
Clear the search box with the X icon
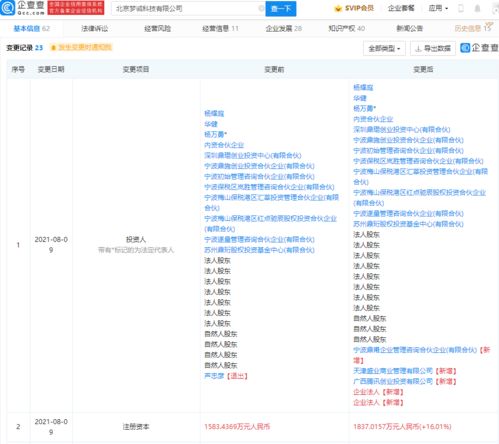261,9
